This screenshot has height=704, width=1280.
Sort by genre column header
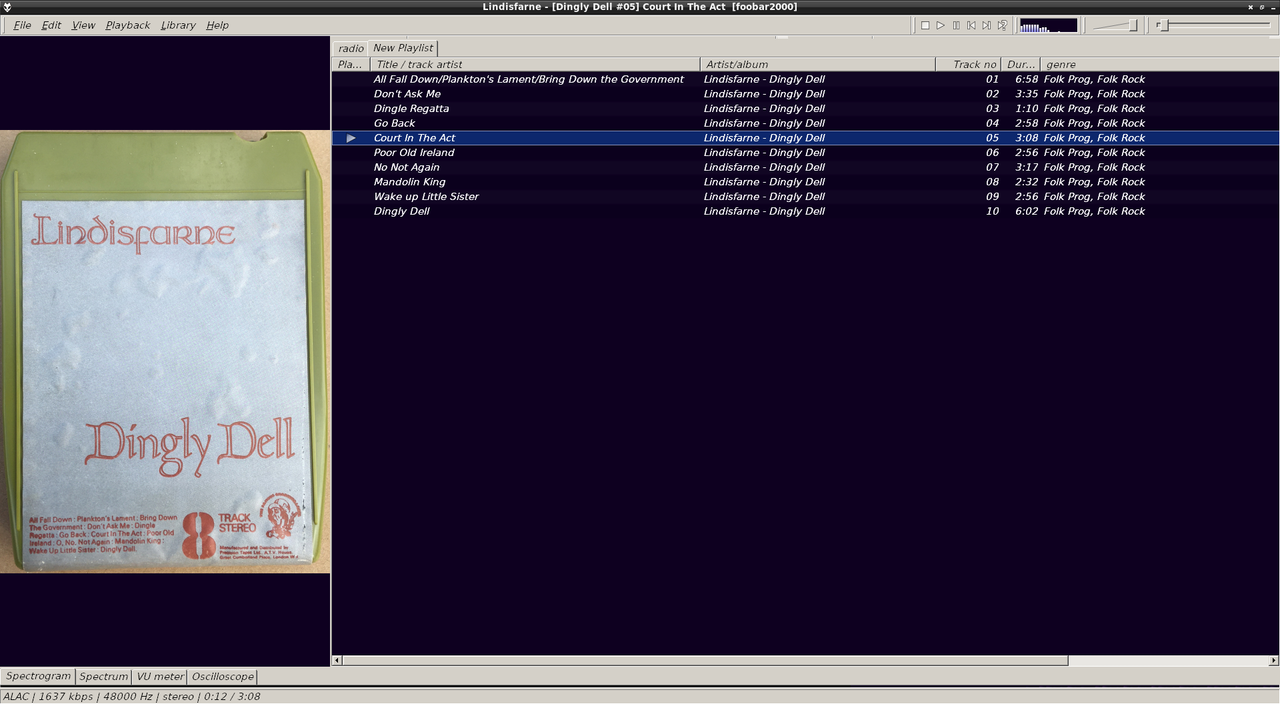coord(1160,64)
